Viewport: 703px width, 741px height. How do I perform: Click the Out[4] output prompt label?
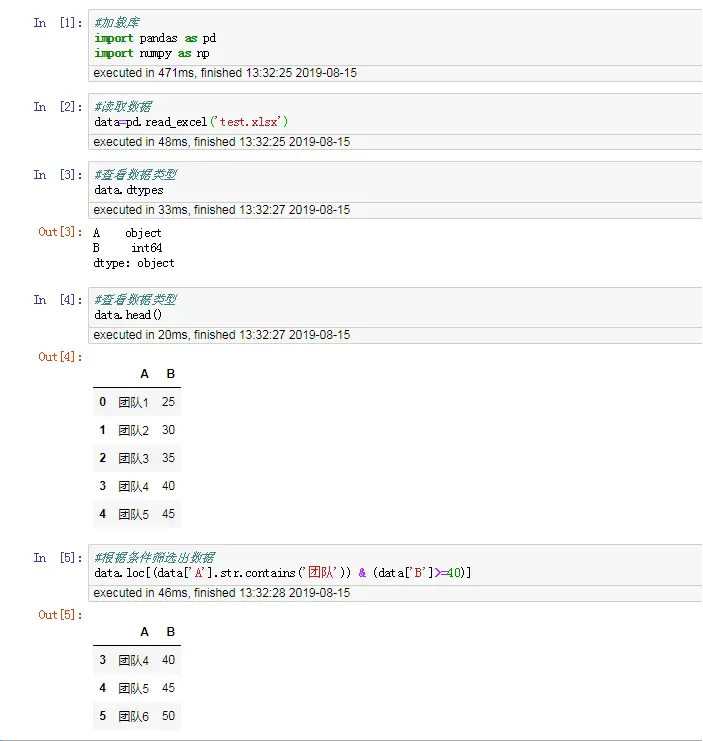(x=60, y=357)
